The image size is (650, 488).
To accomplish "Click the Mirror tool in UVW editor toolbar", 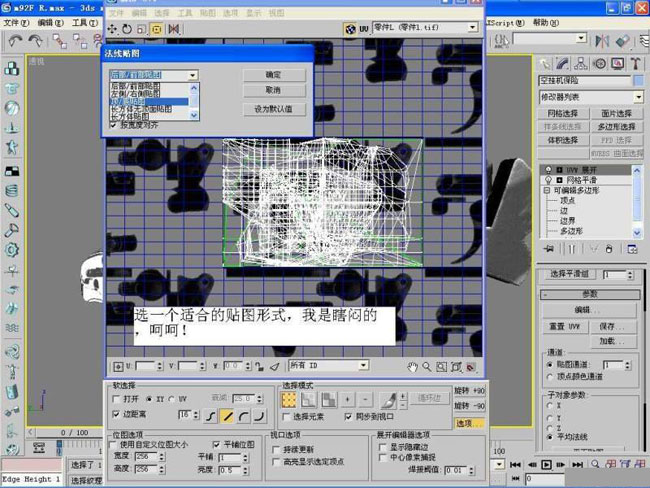I will click(x=174, y=29).
